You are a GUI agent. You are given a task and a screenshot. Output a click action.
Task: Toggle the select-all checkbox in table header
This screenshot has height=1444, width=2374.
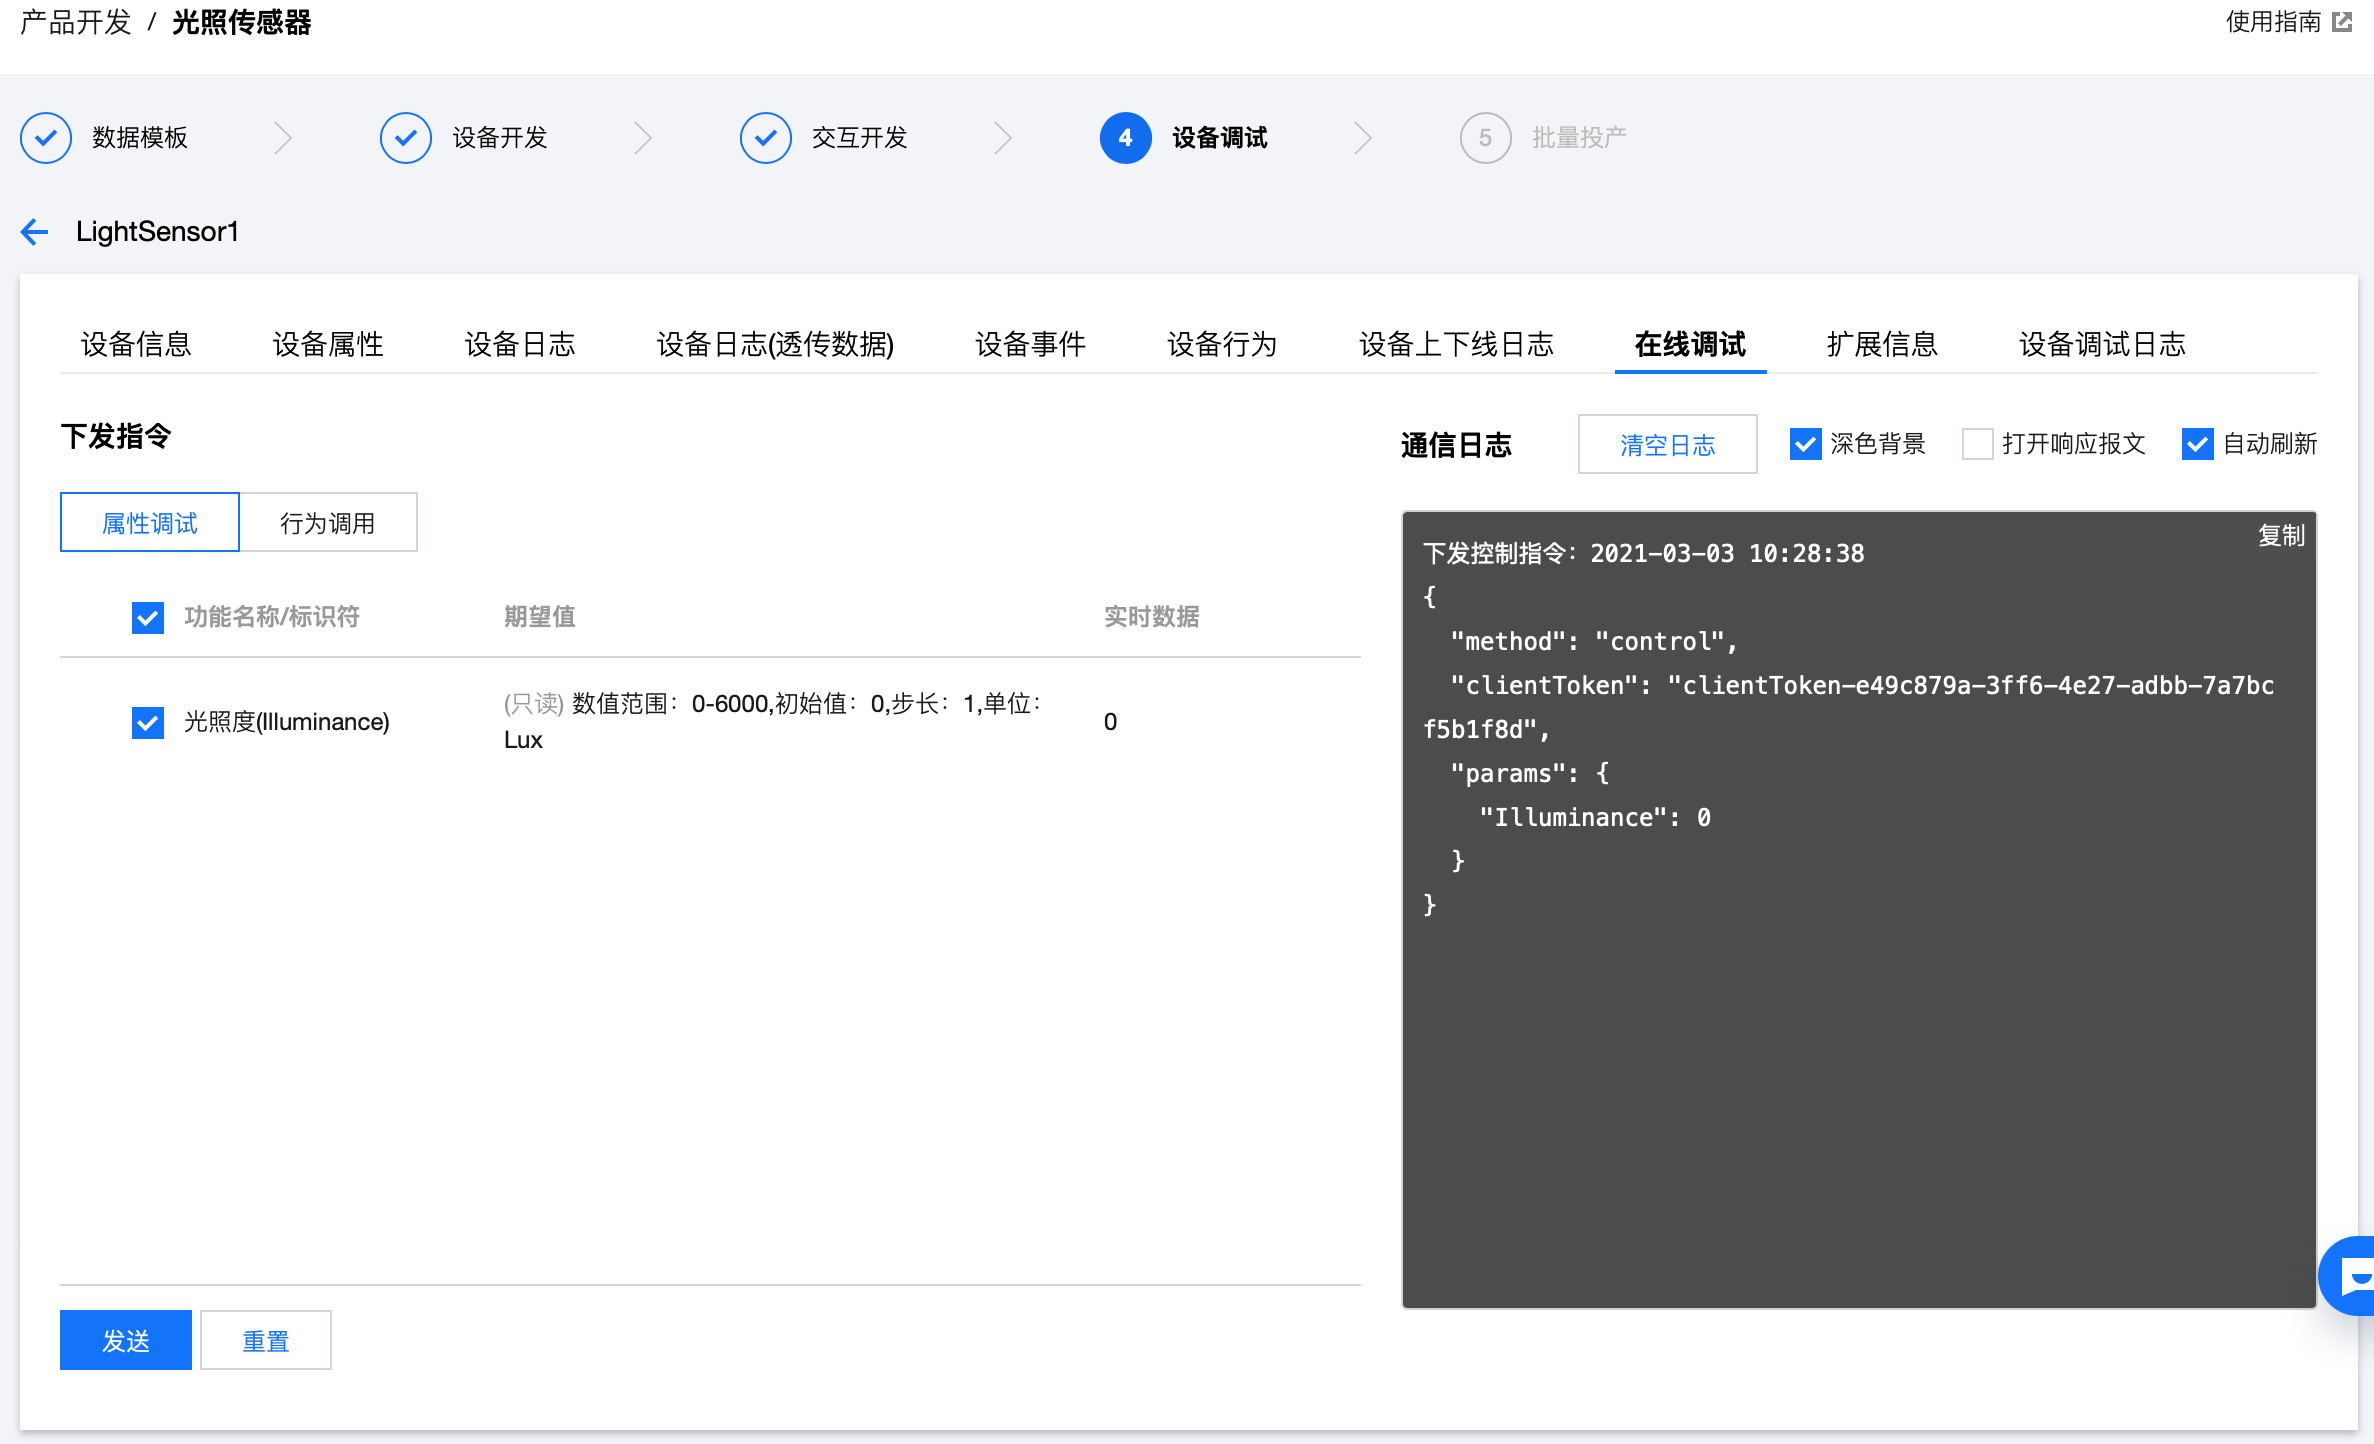point(148,617)
